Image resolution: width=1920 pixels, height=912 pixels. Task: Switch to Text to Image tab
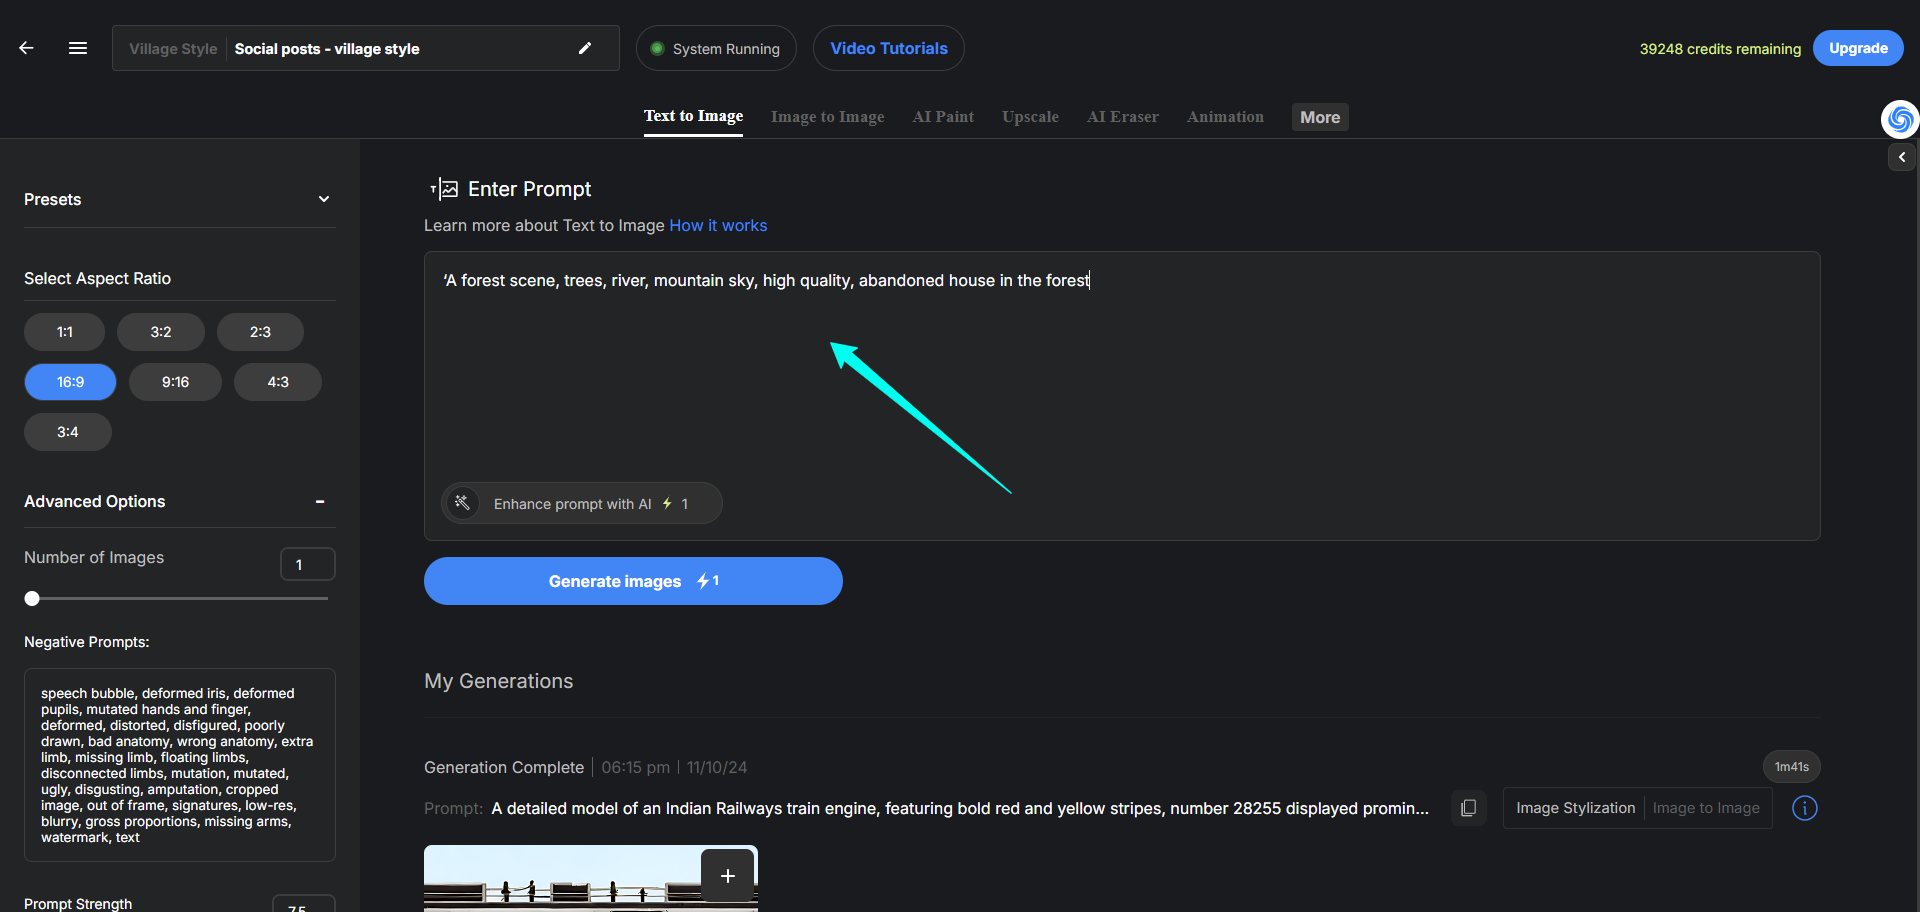(x=693, y=117)
